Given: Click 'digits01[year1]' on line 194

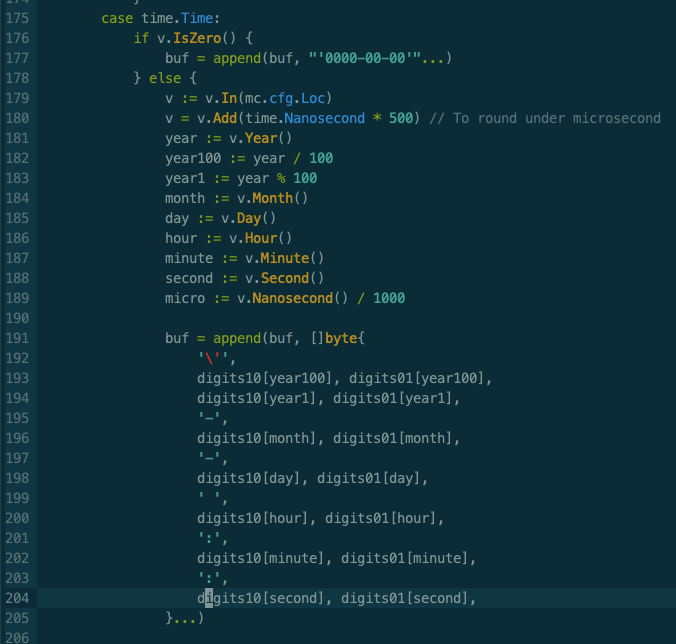Looking at the screenshot, I should (x=393, y=398).
